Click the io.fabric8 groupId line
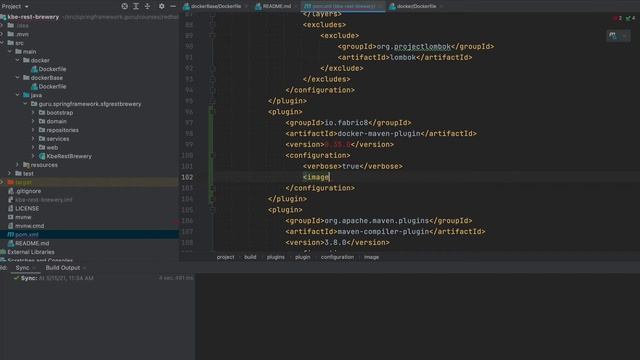Screen dimensions: 640x360 click(x=348, y=122)
